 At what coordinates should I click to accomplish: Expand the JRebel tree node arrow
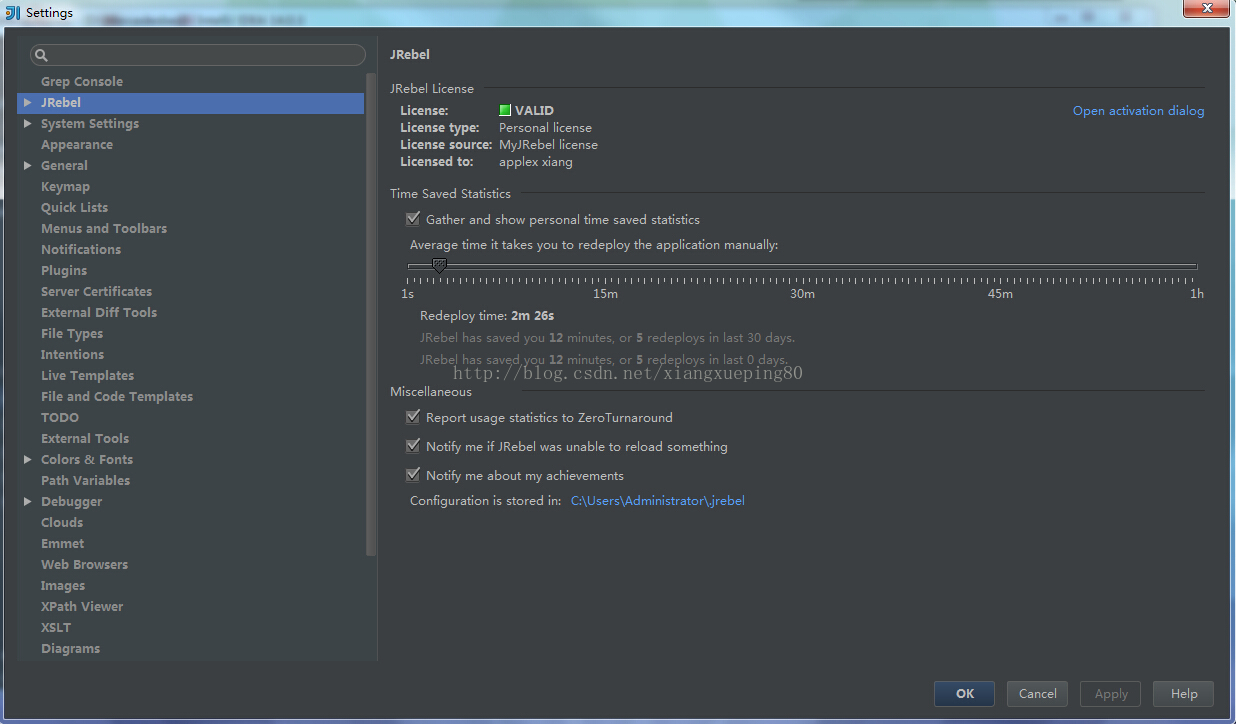(x=28, y=103)
